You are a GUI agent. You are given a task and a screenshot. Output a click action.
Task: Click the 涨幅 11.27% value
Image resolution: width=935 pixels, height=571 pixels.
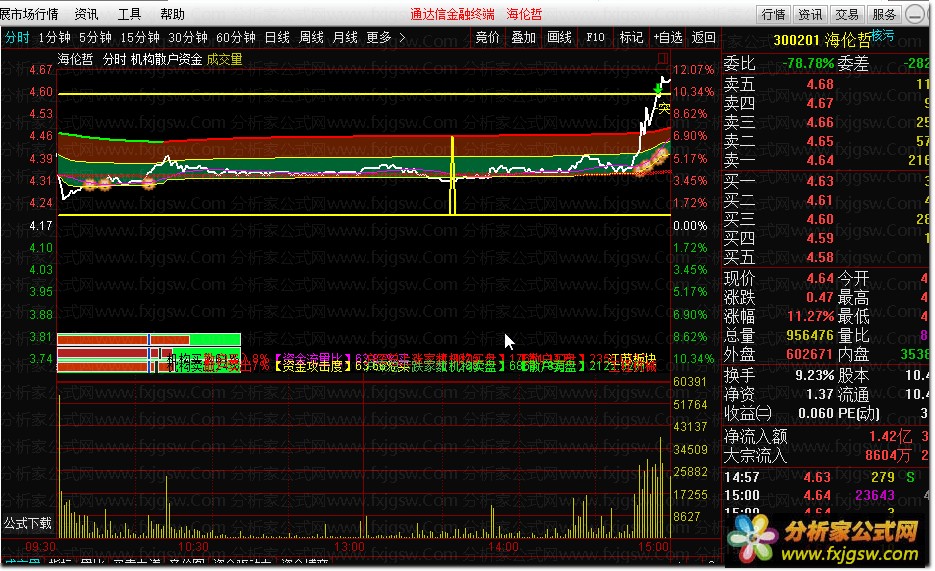[x=810, y=316]
